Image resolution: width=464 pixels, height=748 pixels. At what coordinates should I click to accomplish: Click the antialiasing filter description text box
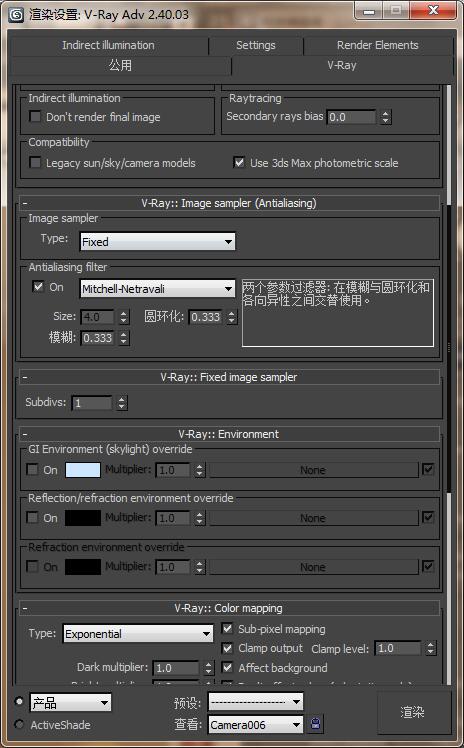[x=338, y=312]
